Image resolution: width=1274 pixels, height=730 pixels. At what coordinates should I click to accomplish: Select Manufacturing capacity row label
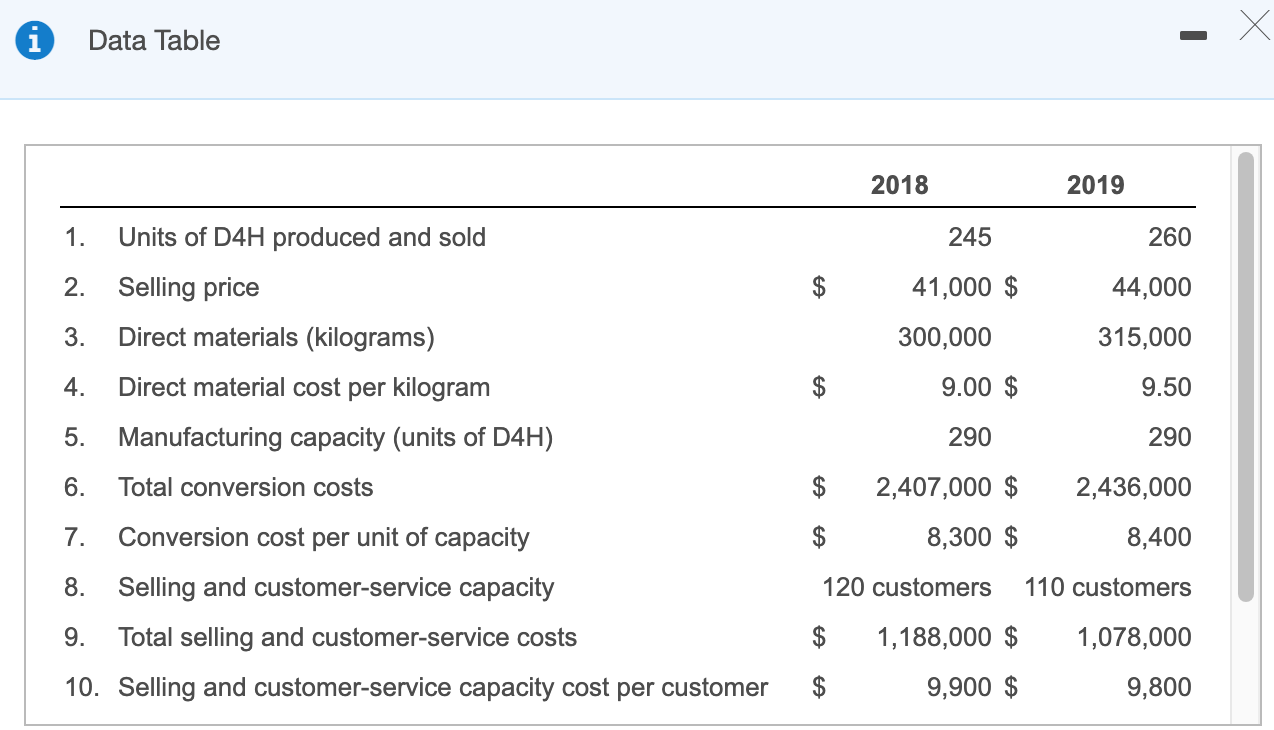336,437
